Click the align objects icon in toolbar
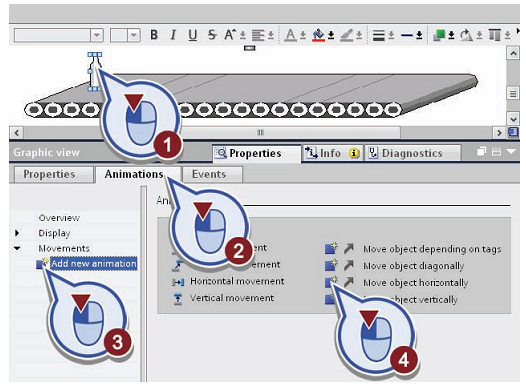 [x=494, y=35]
